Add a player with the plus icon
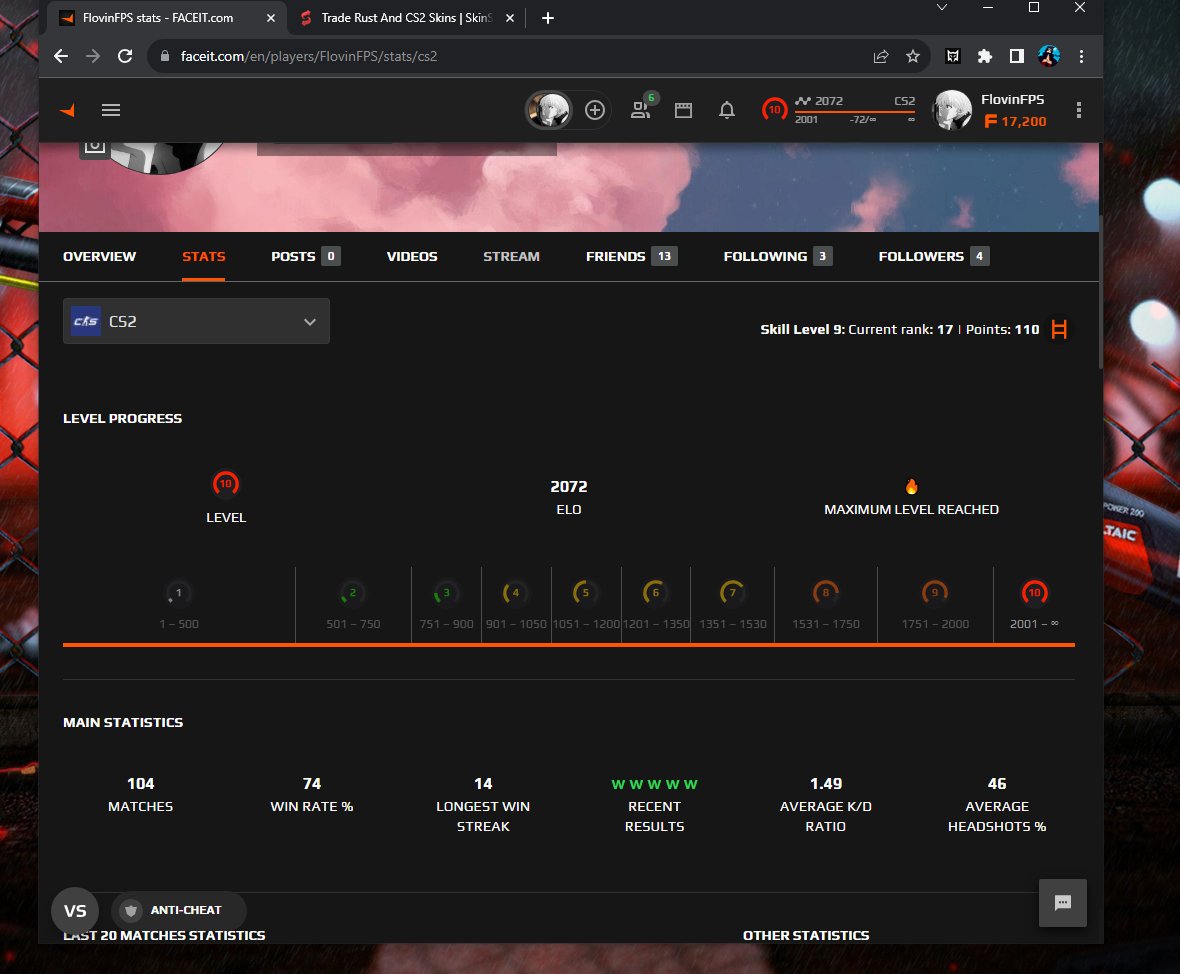Viewport: 1180px width, 974px height. coord(595,111)
